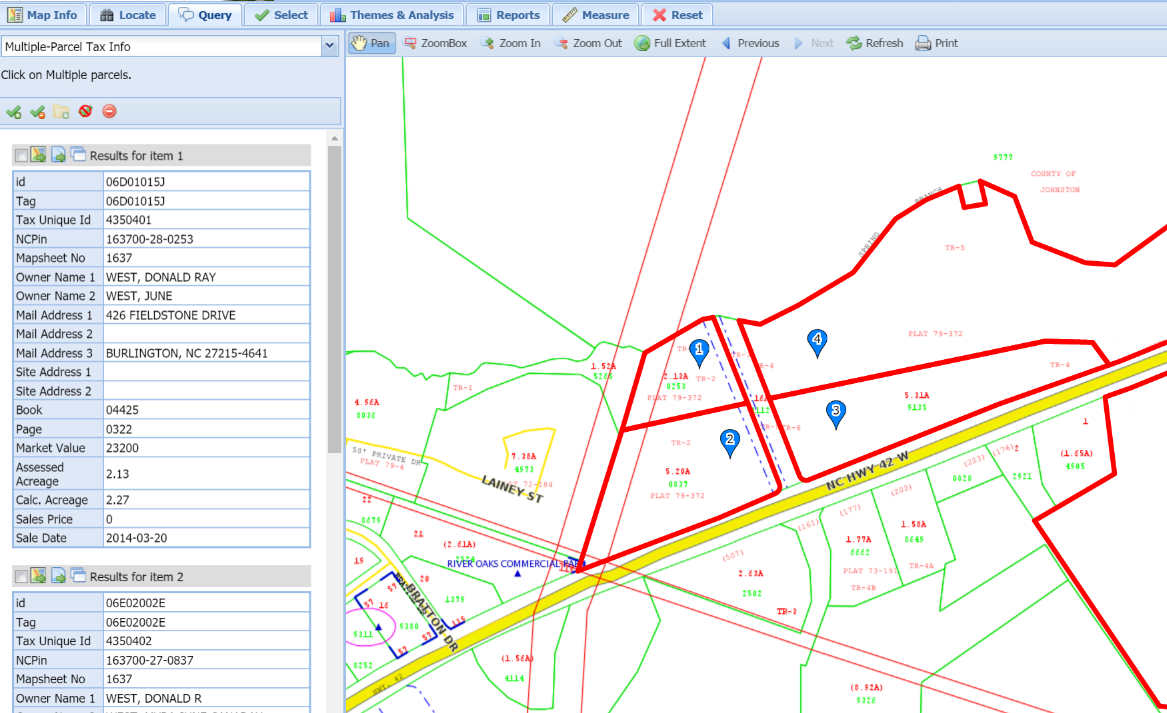Screen dimensions: 1167x713
Task: Switch to the Map Info tab
Action: pyautogui.click(x=42, y=15)
